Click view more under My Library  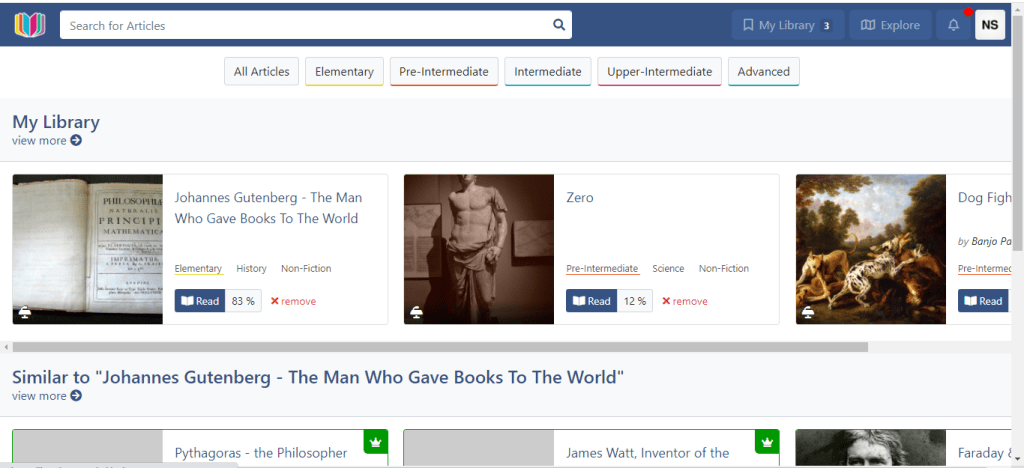pyautogui.click(x=46, y=141)
